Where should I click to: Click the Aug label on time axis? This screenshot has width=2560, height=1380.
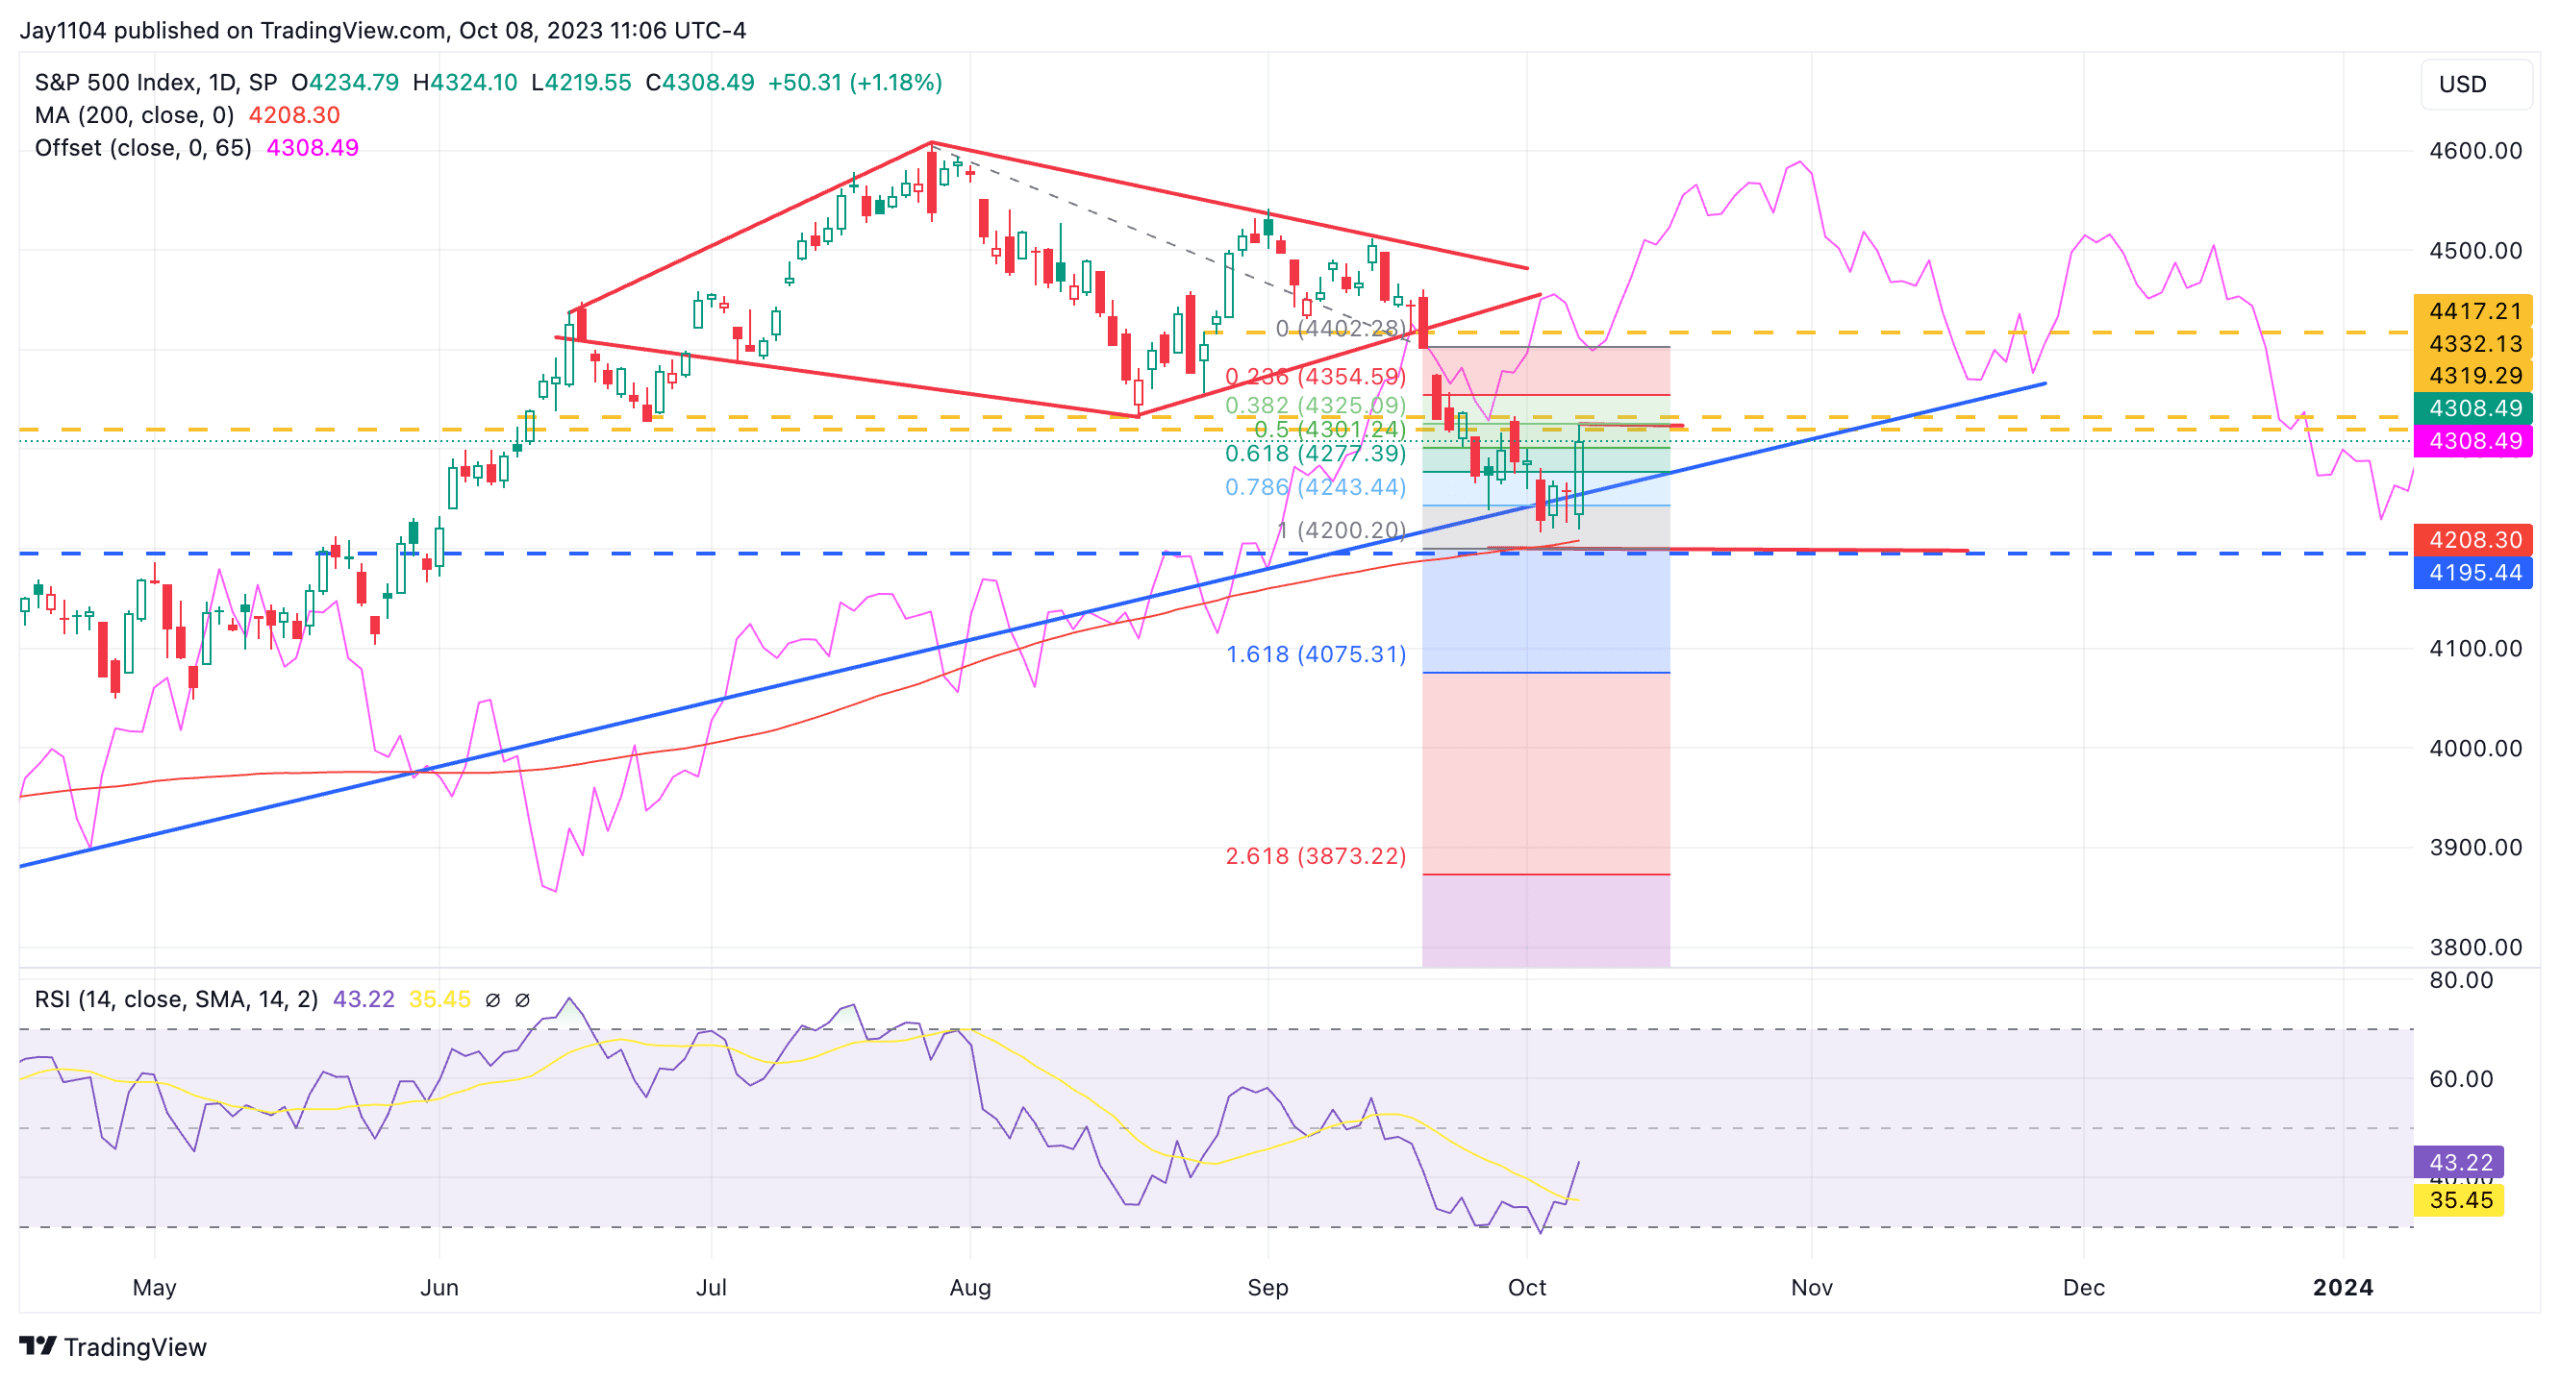pos(970,1288)
